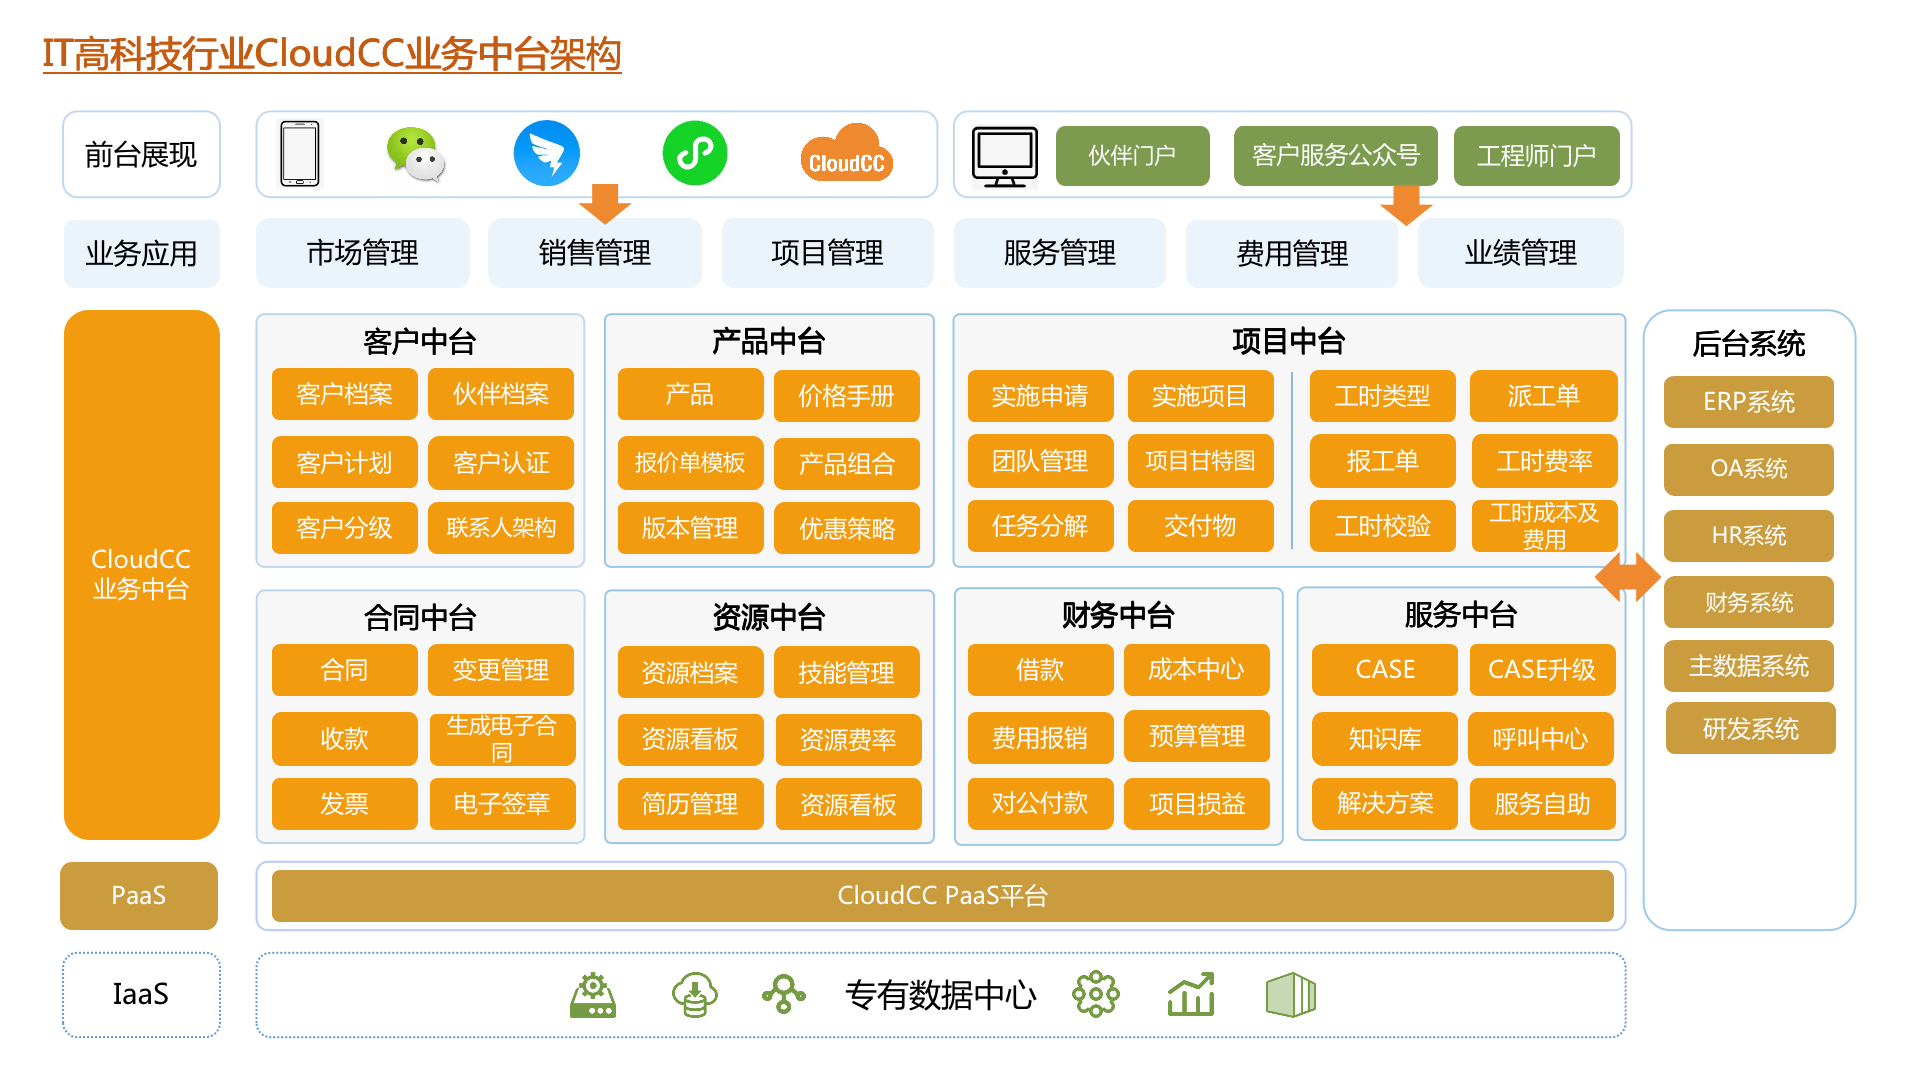The width and height of the screenshot is (1920, 1080).
Task: Select the 服务管理 business application tab
Action: coord(1060,253)
